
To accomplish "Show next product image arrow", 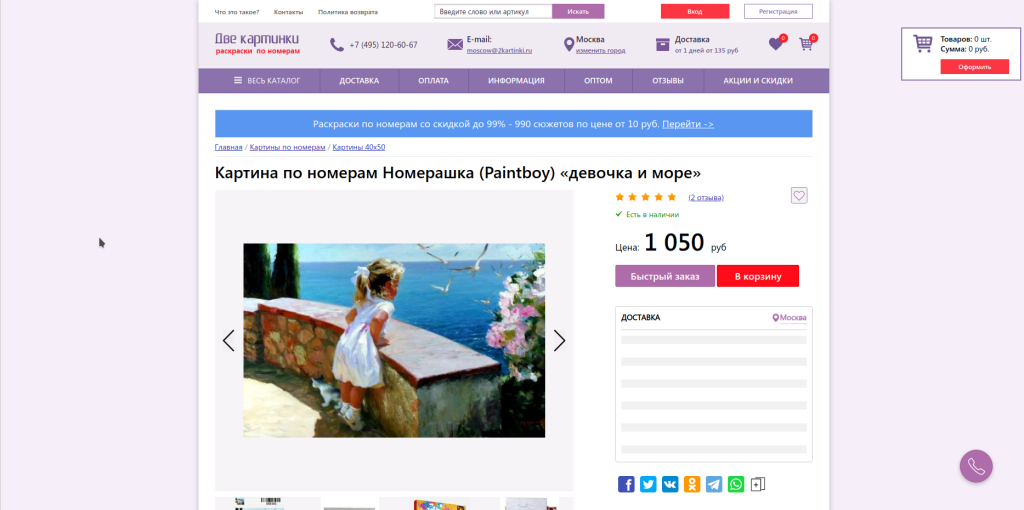I will coord(559,340).
